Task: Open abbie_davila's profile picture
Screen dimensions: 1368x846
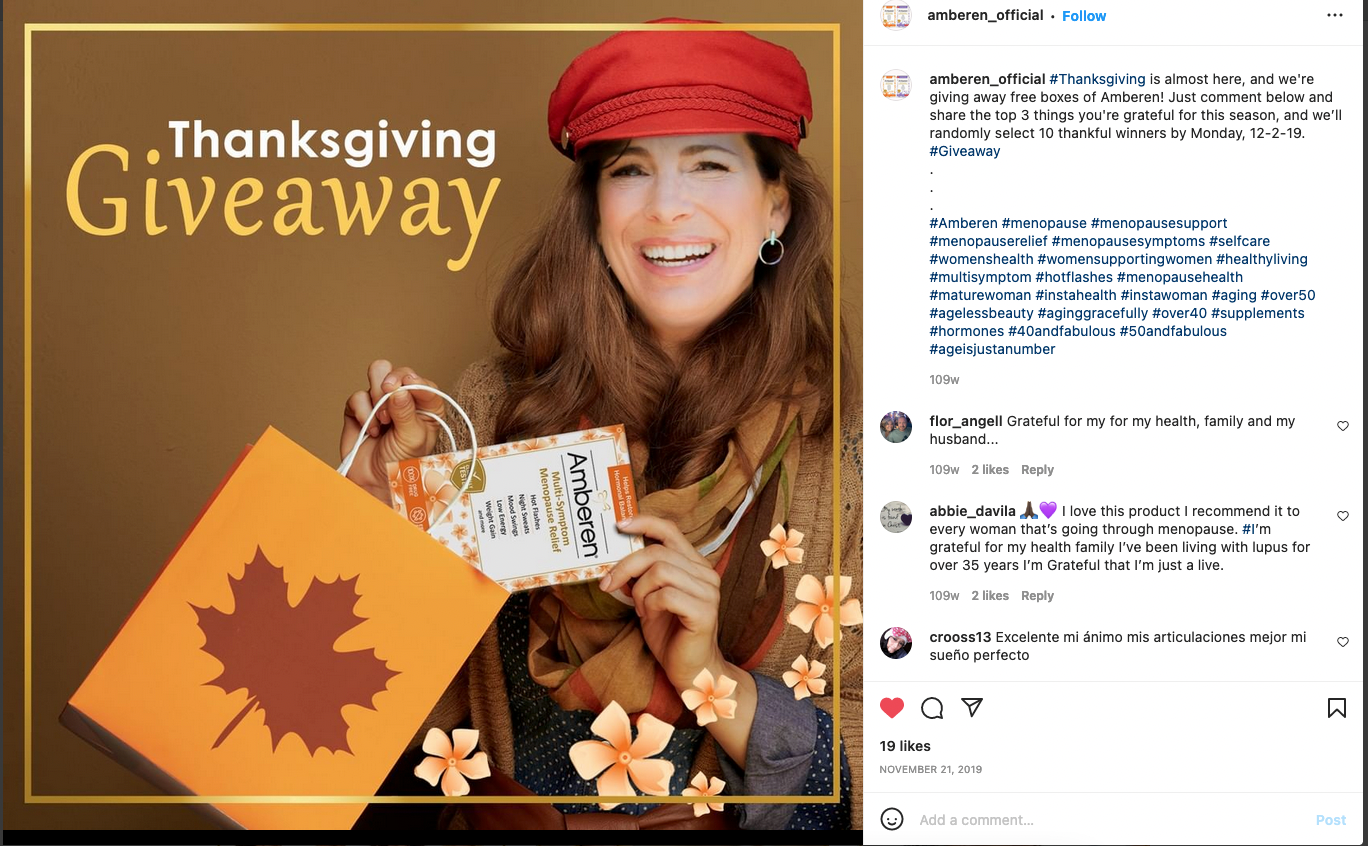Action: (895, 517)
